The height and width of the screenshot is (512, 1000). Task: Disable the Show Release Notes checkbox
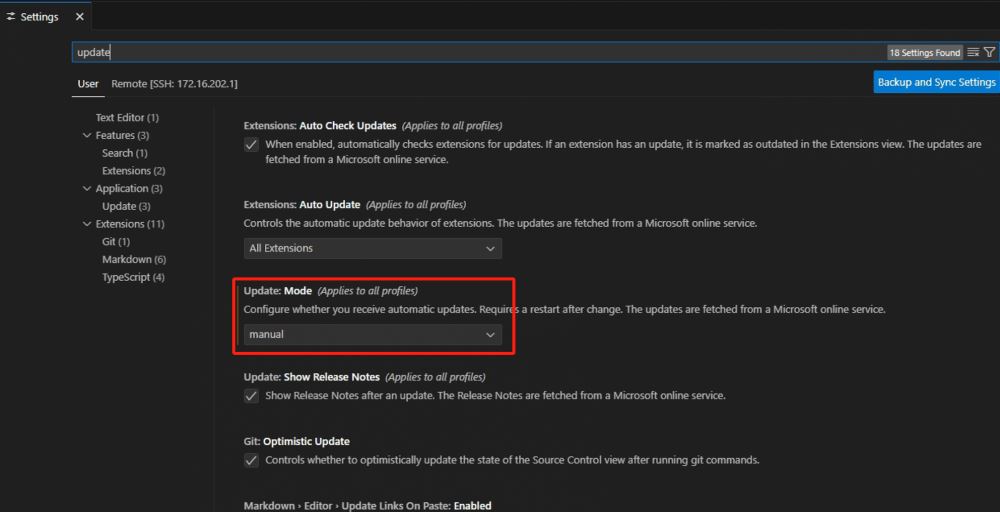pyautogui.click(x=251, y=396)
